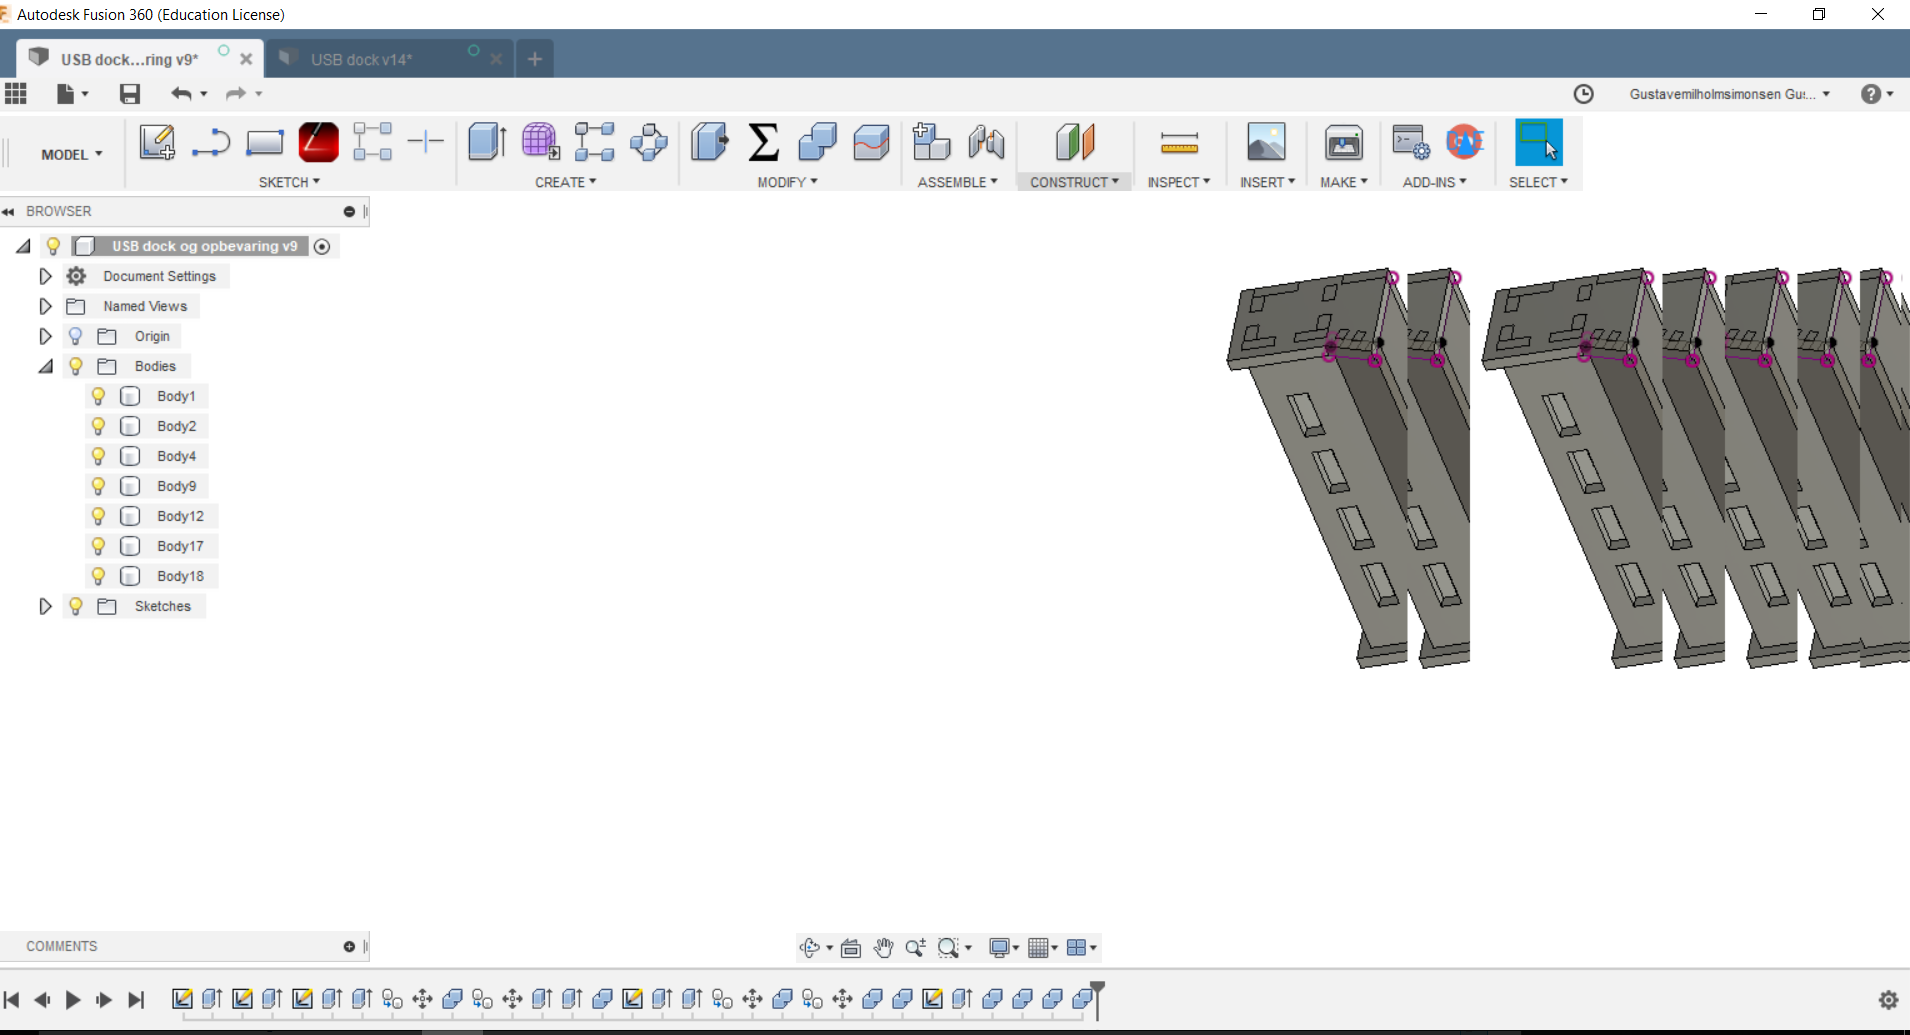Click the Undo button

pos(182,93)
